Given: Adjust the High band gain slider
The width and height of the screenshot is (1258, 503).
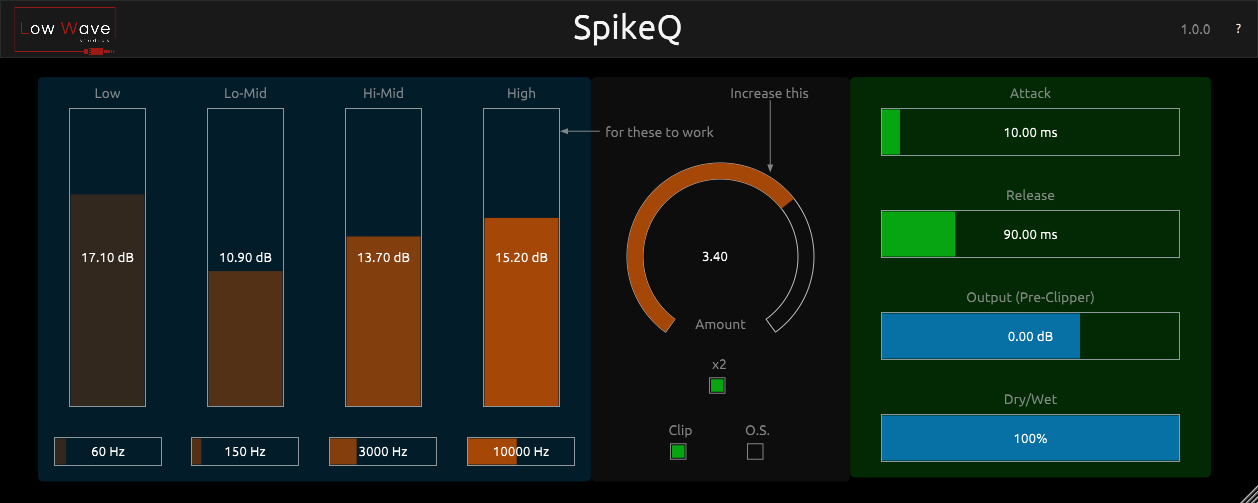Looking at the screenshot, I should tap(521, 257).
